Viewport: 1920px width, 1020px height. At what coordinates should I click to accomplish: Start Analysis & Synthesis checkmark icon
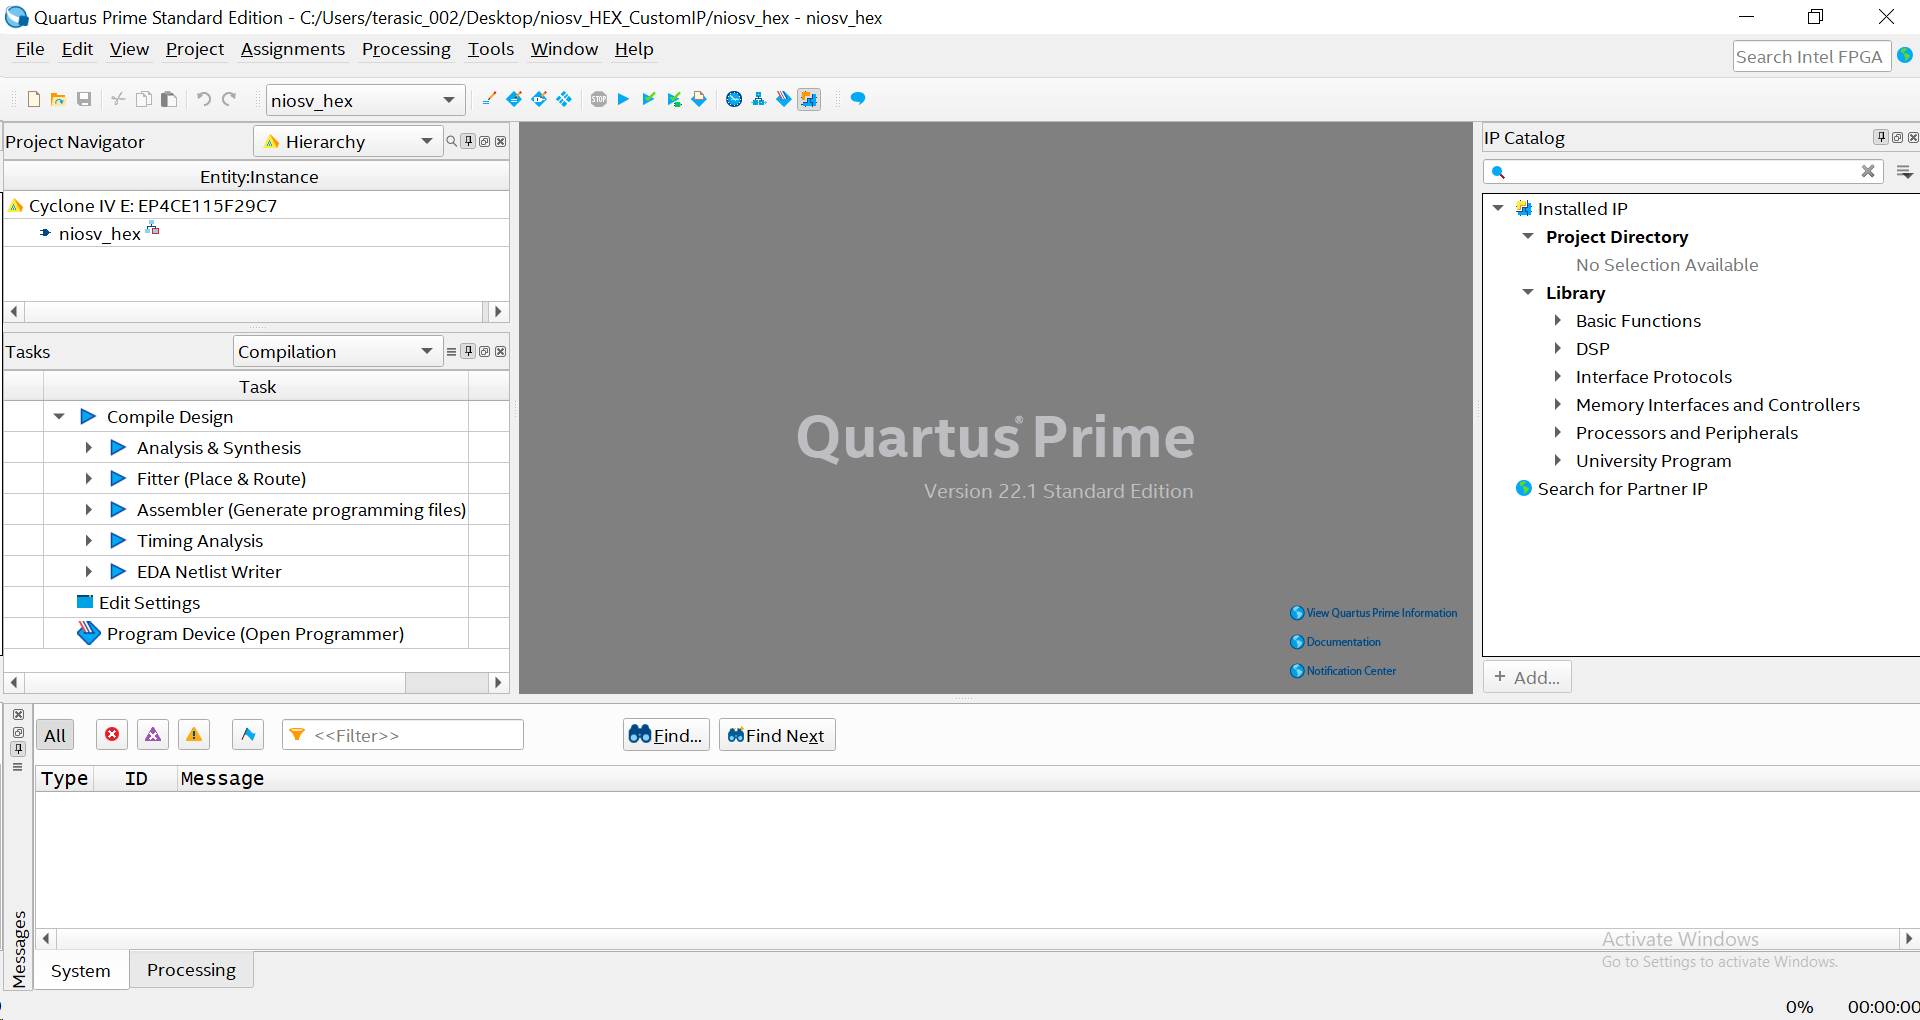pyautogui.click(x=649, y=99)
